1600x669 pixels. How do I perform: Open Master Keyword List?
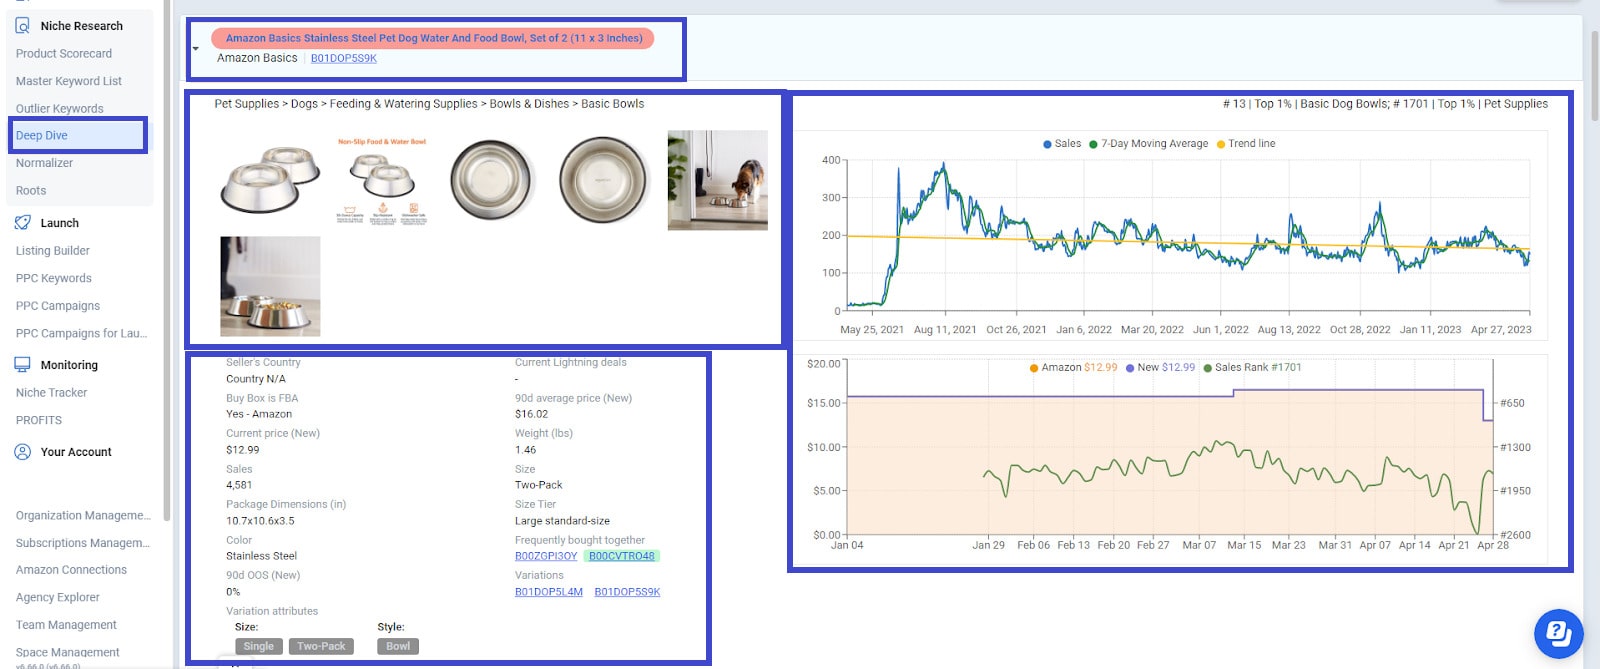click(x=69, y=81)
